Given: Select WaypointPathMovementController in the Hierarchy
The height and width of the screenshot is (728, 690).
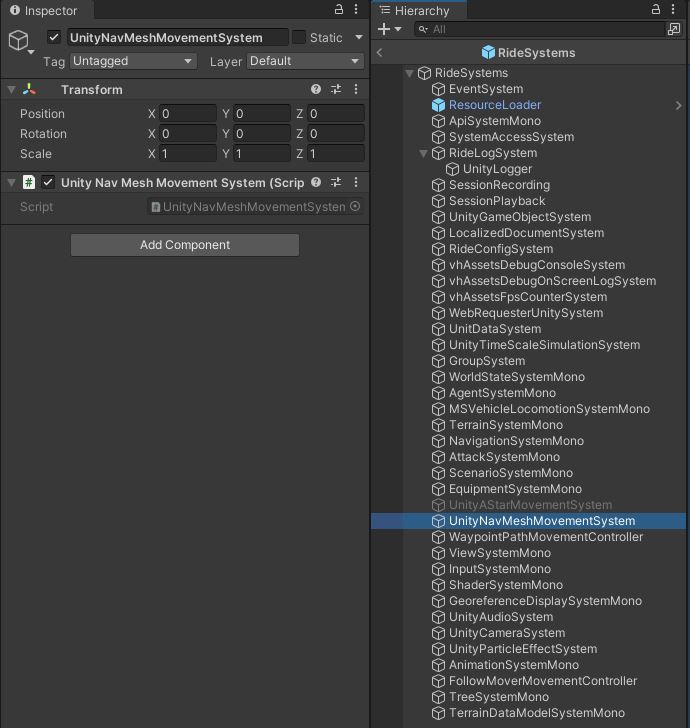Looking at the screenshot, I should click(546, 537).
